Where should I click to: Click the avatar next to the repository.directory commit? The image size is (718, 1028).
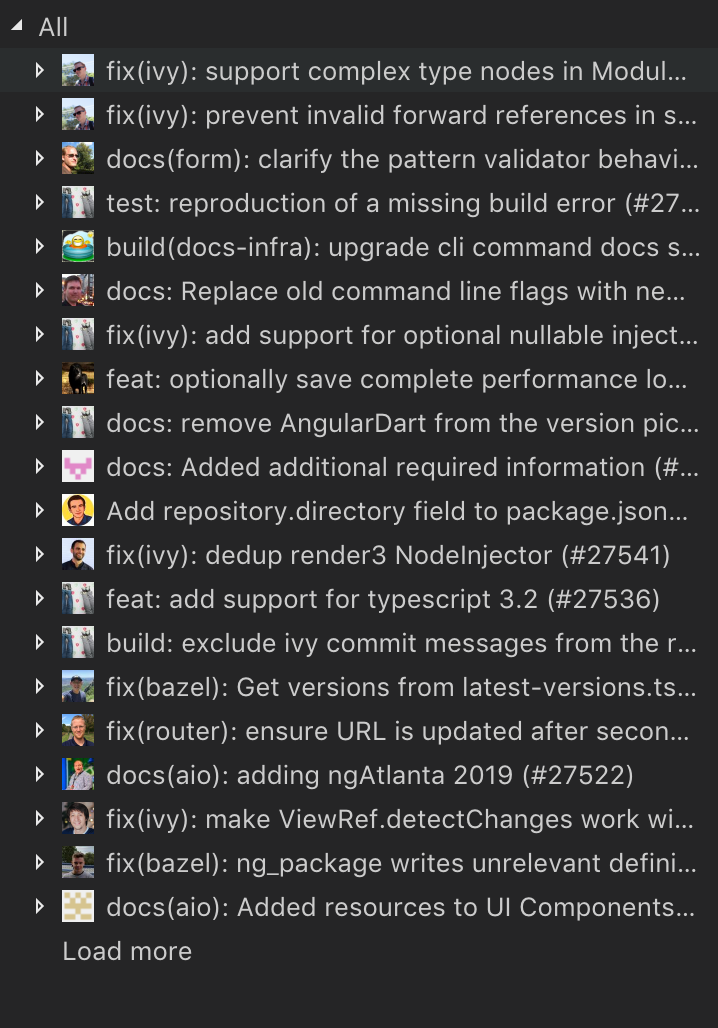pos(78,511)
